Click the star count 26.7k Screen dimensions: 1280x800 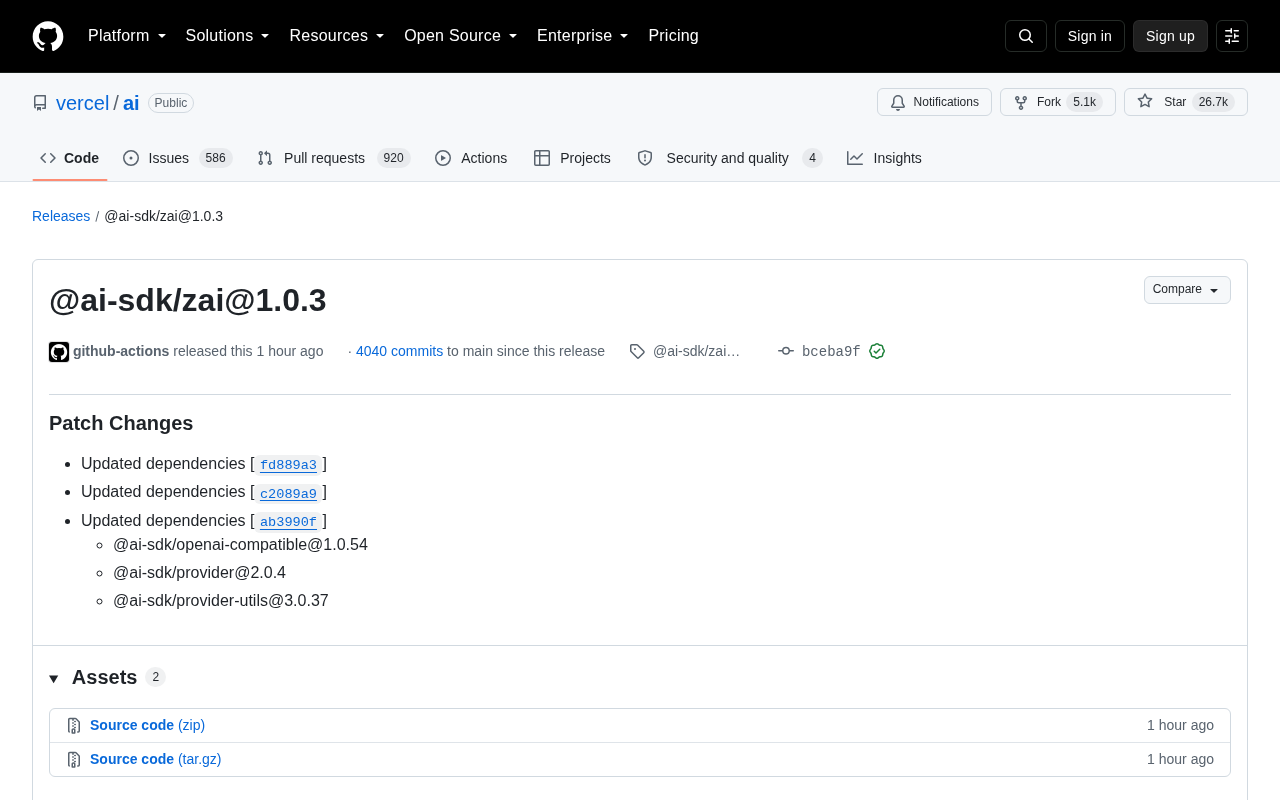pyautogui.click(x=1213, y=102)
